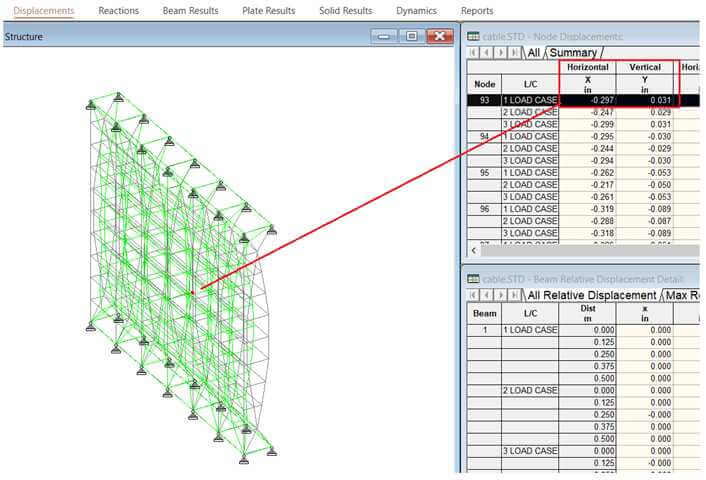Click X value -0.297 for node 93
706x480 pixels.
pyautogui.click(x=588, y=100)
